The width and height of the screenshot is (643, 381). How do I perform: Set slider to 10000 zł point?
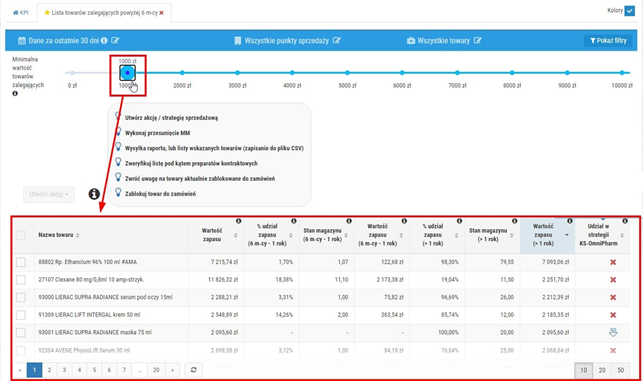(622, 73)
